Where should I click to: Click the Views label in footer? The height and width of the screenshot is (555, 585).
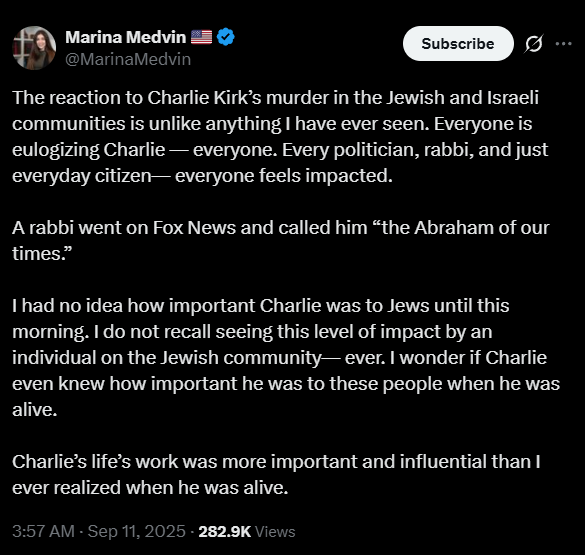(275, 532)
